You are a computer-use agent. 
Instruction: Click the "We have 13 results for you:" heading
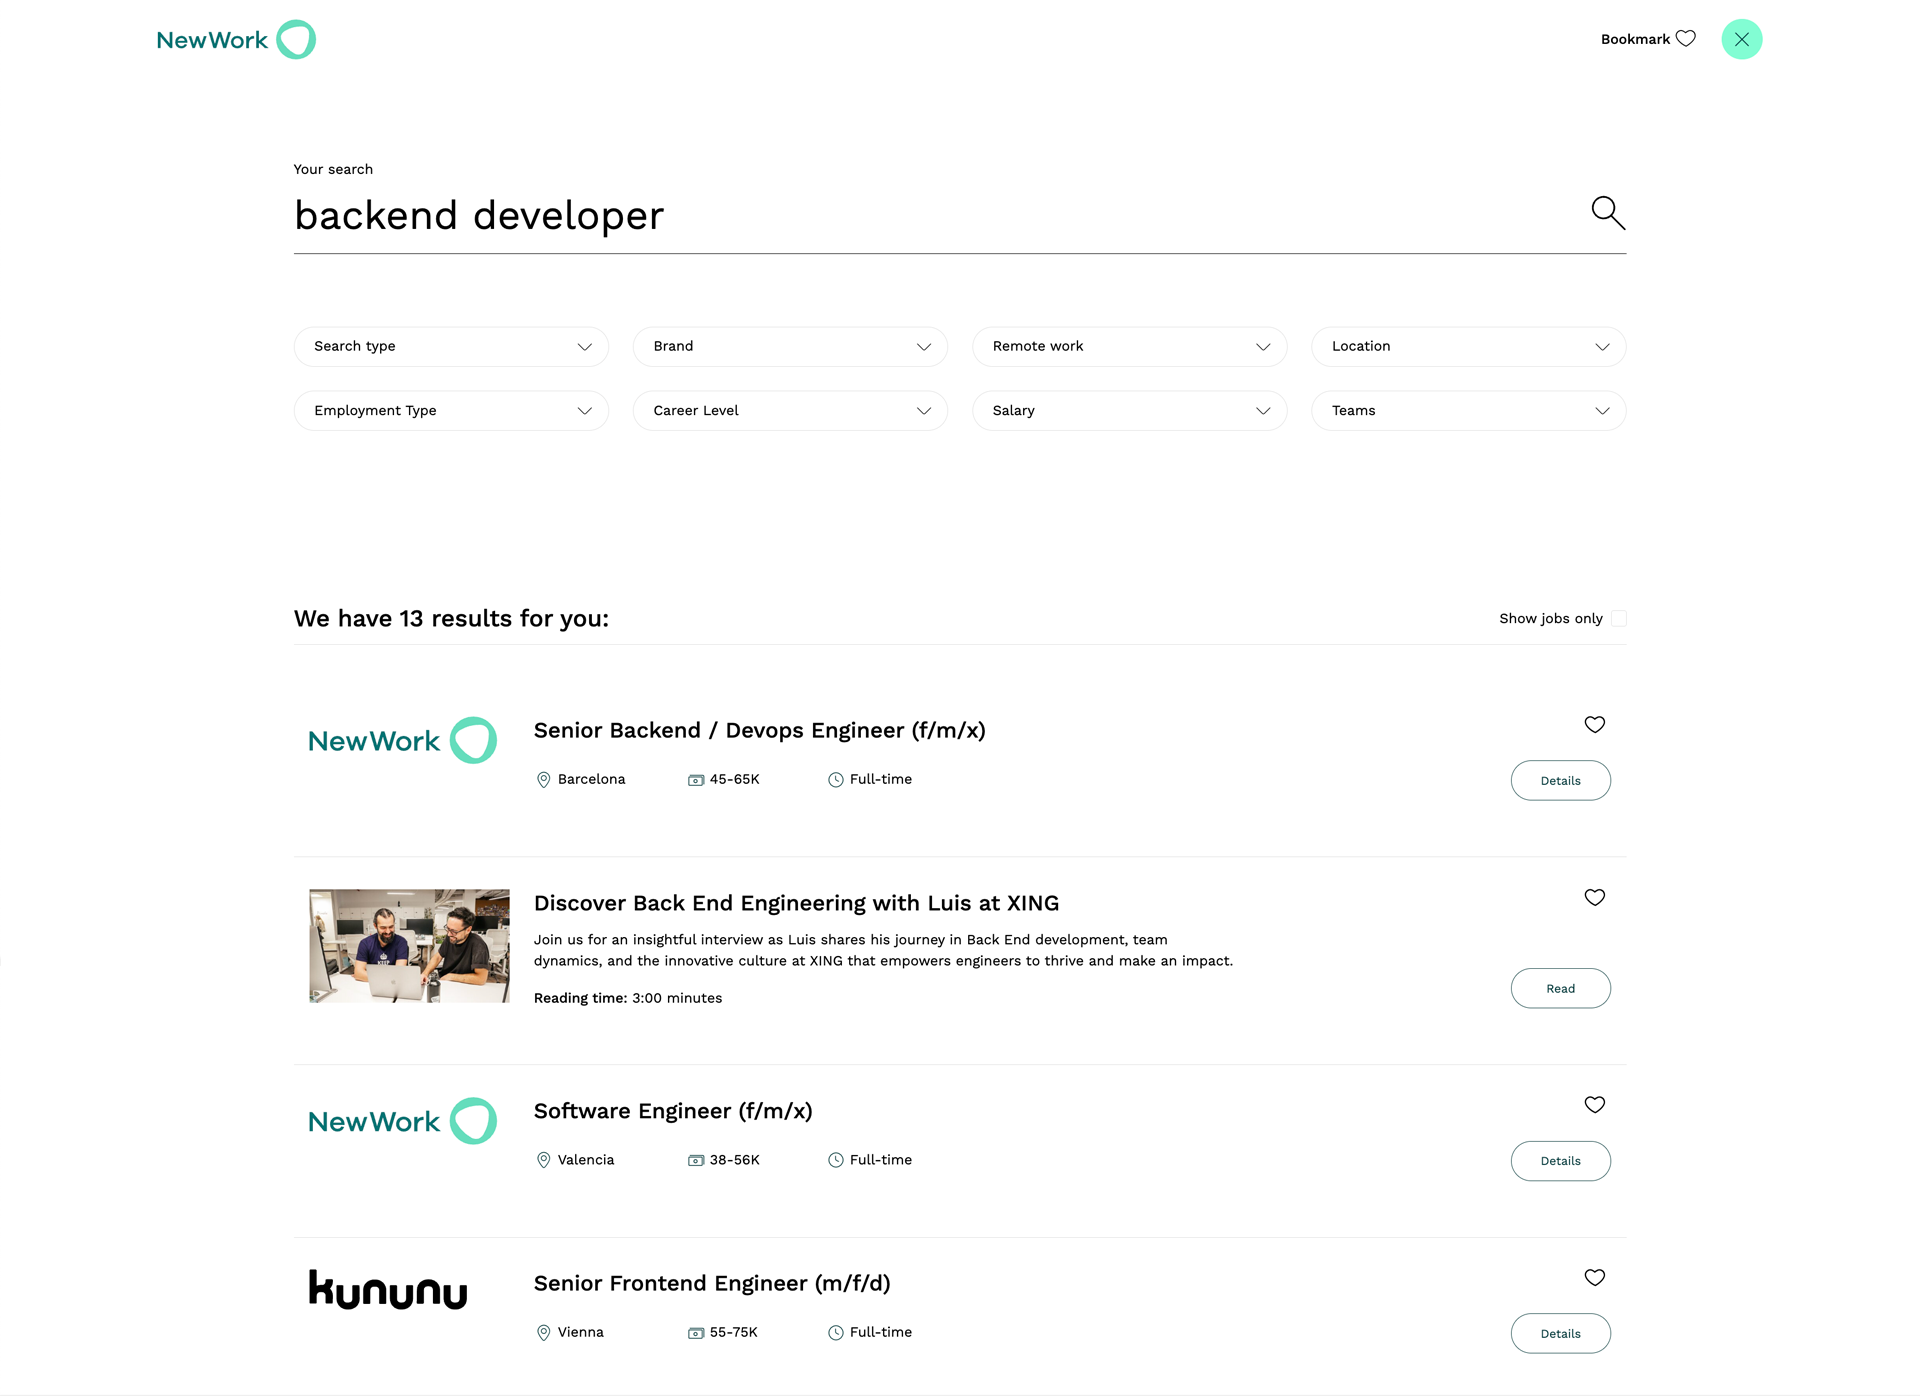[x=451, y=619]
